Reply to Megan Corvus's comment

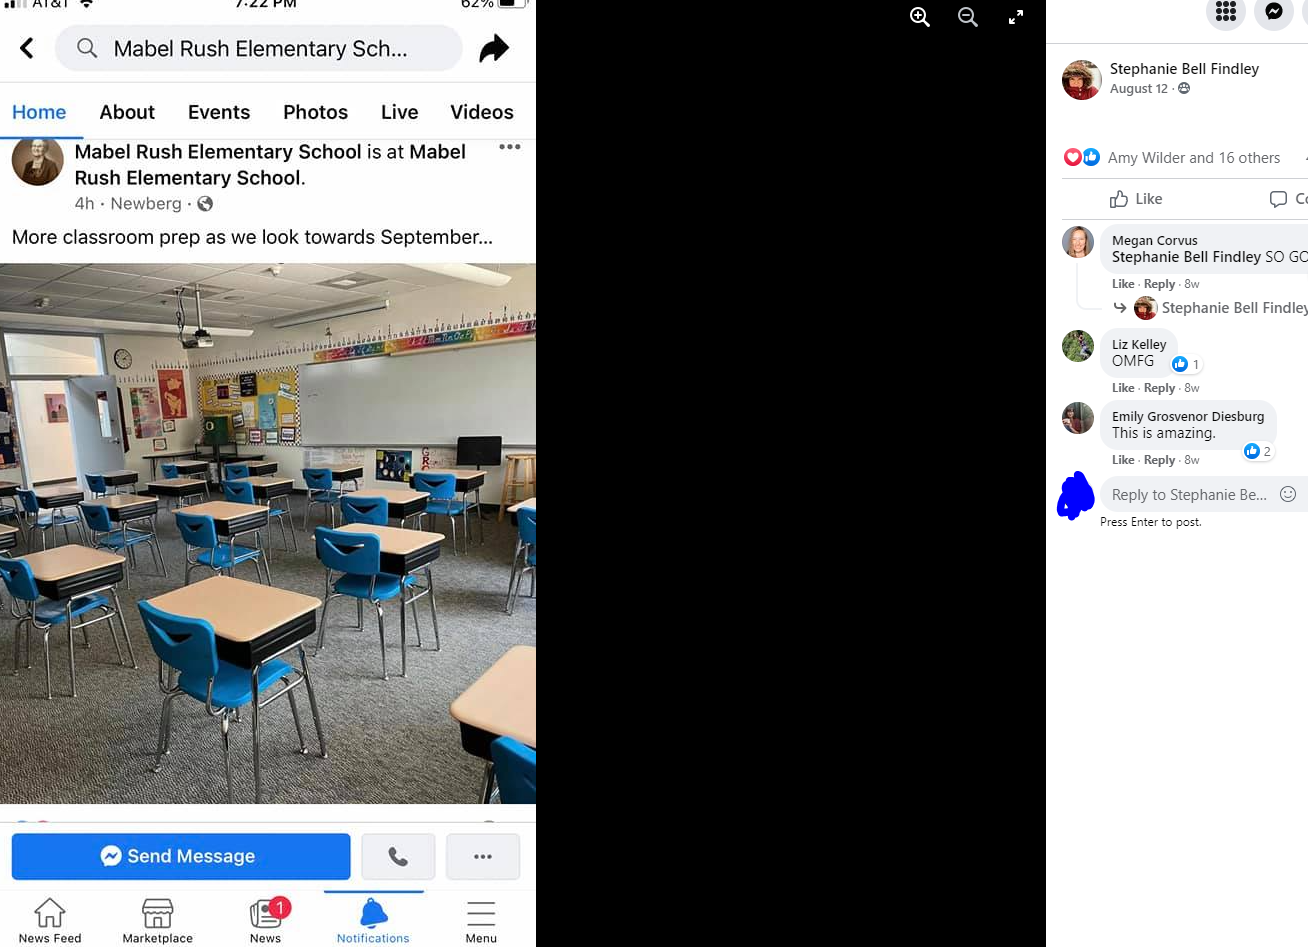point(1159,284)
